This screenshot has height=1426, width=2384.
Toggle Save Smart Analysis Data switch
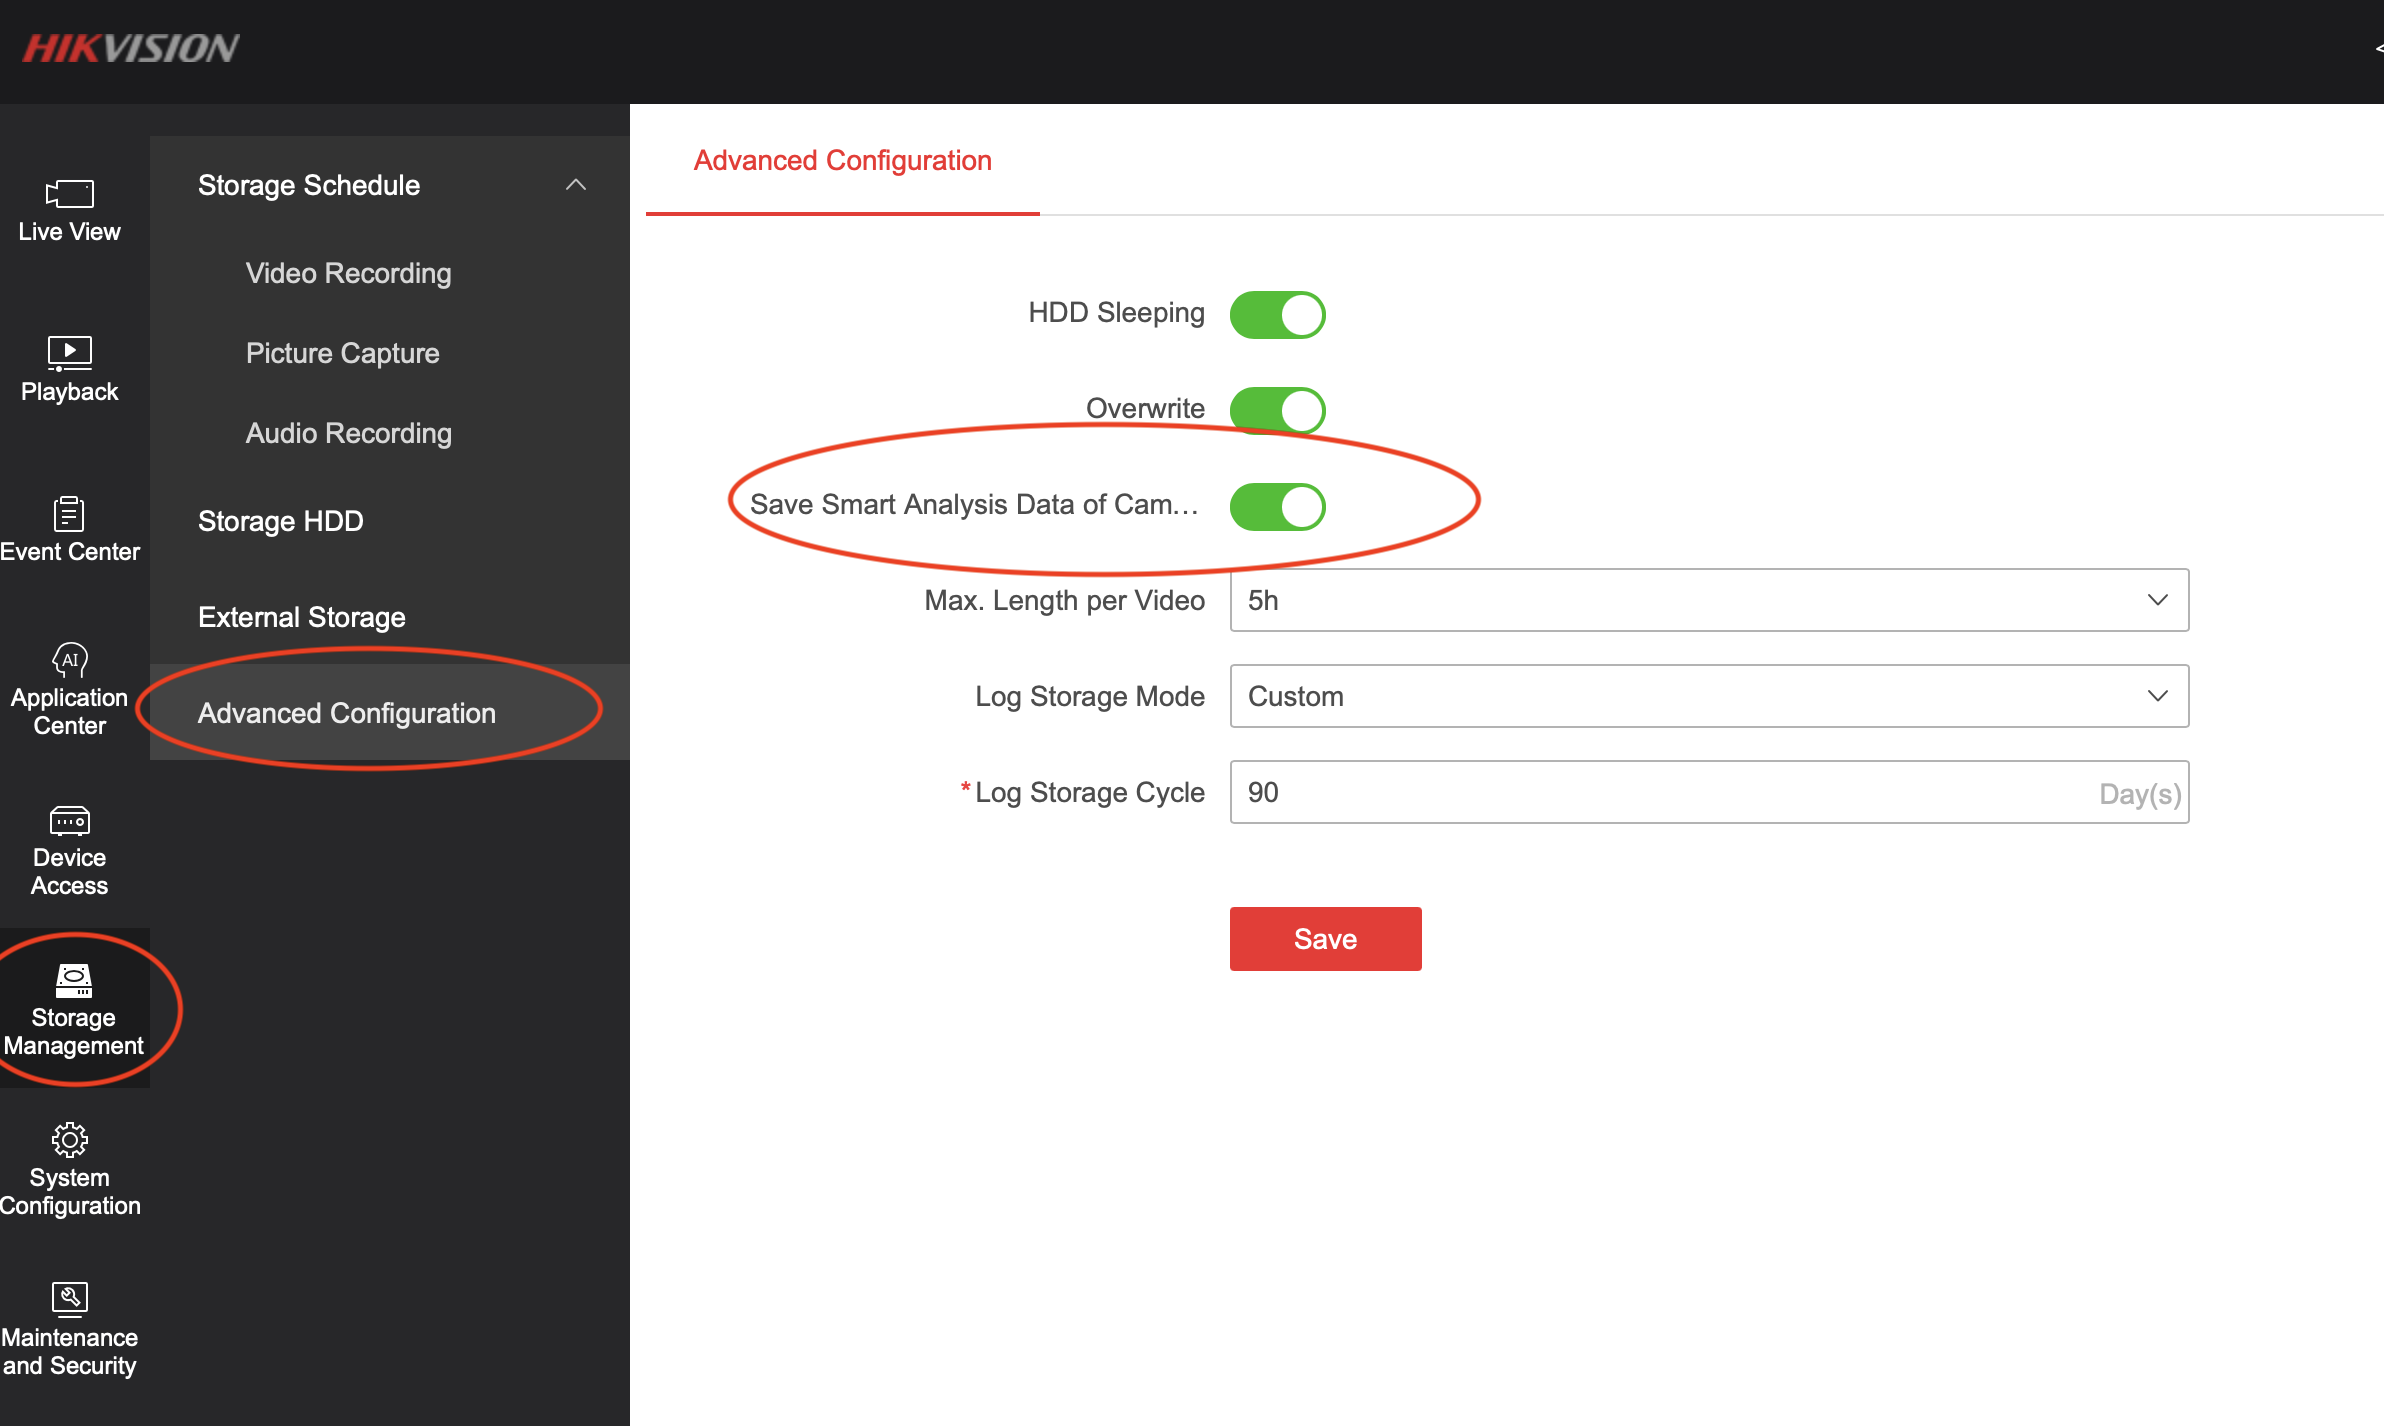1277,506
